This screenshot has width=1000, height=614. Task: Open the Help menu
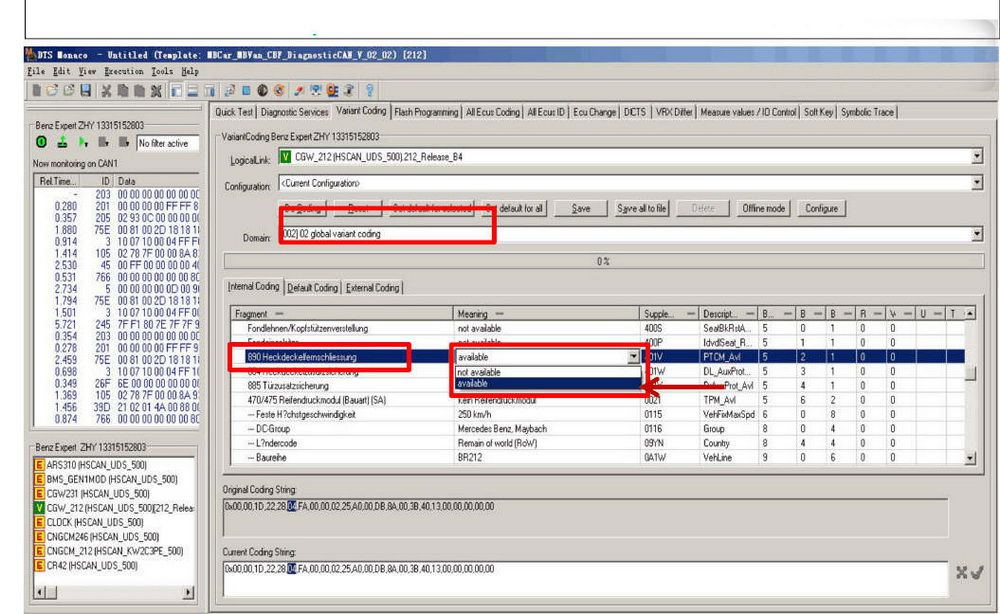[x=190, y=71]
